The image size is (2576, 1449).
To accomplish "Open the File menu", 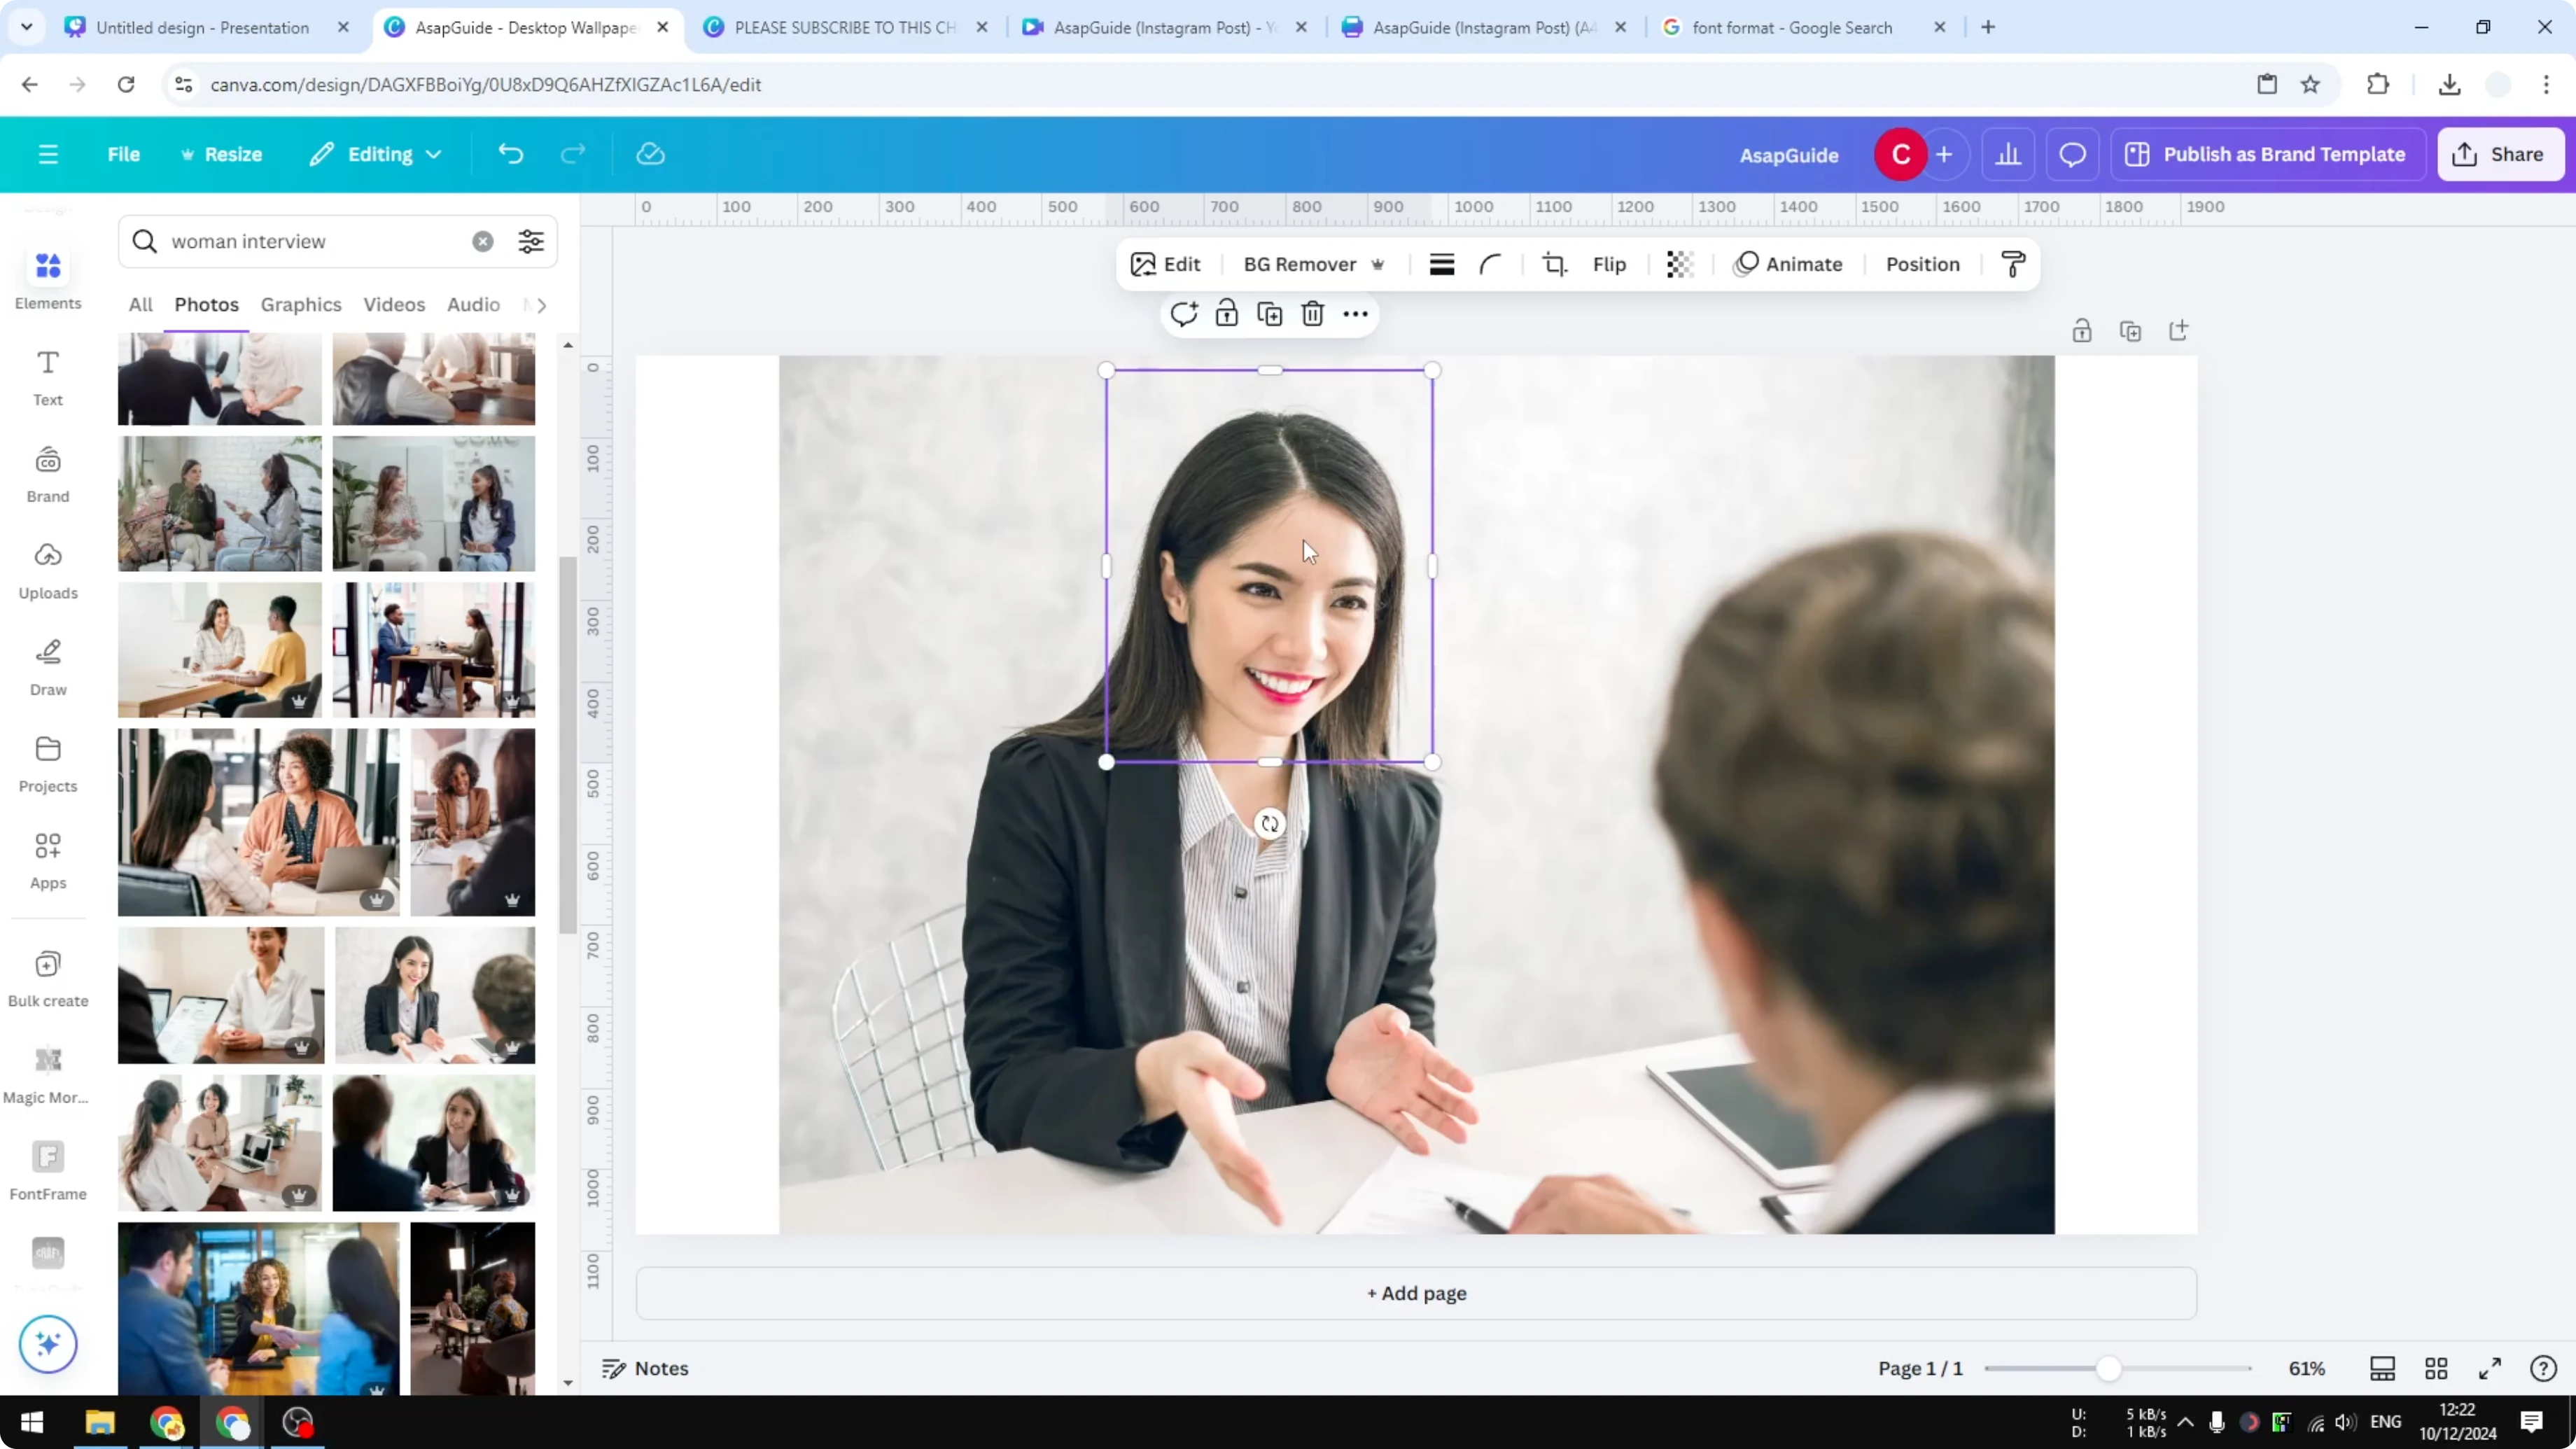I will pos(124,153).
